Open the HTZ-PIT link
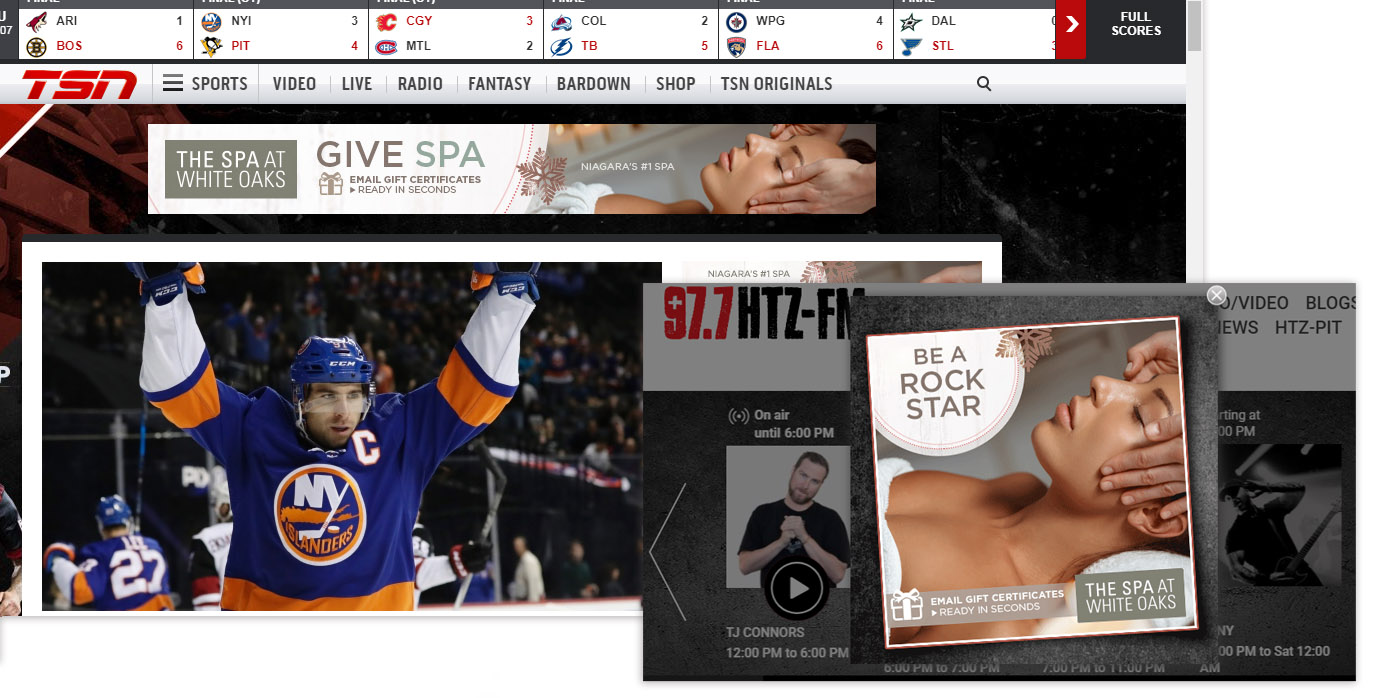 (1308, 327)
